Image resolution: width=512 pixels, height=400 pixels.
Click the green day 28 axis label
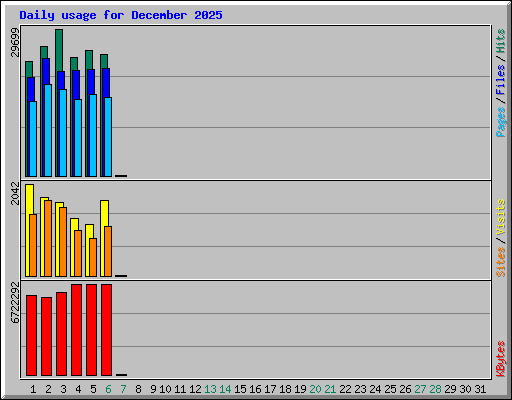(435, 389)
